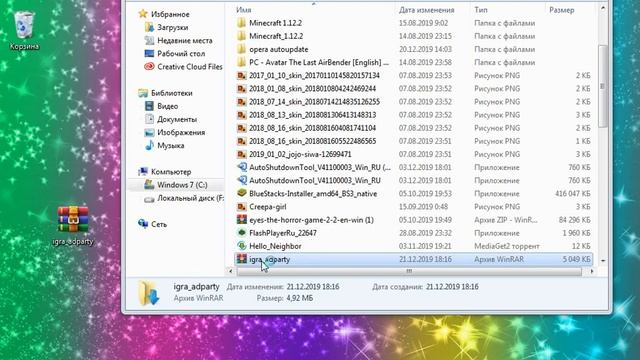This screenshot has width=640, height=360.
Task: Select the FlashPlayerRu_22647 application icon
Action: point(242,233)
